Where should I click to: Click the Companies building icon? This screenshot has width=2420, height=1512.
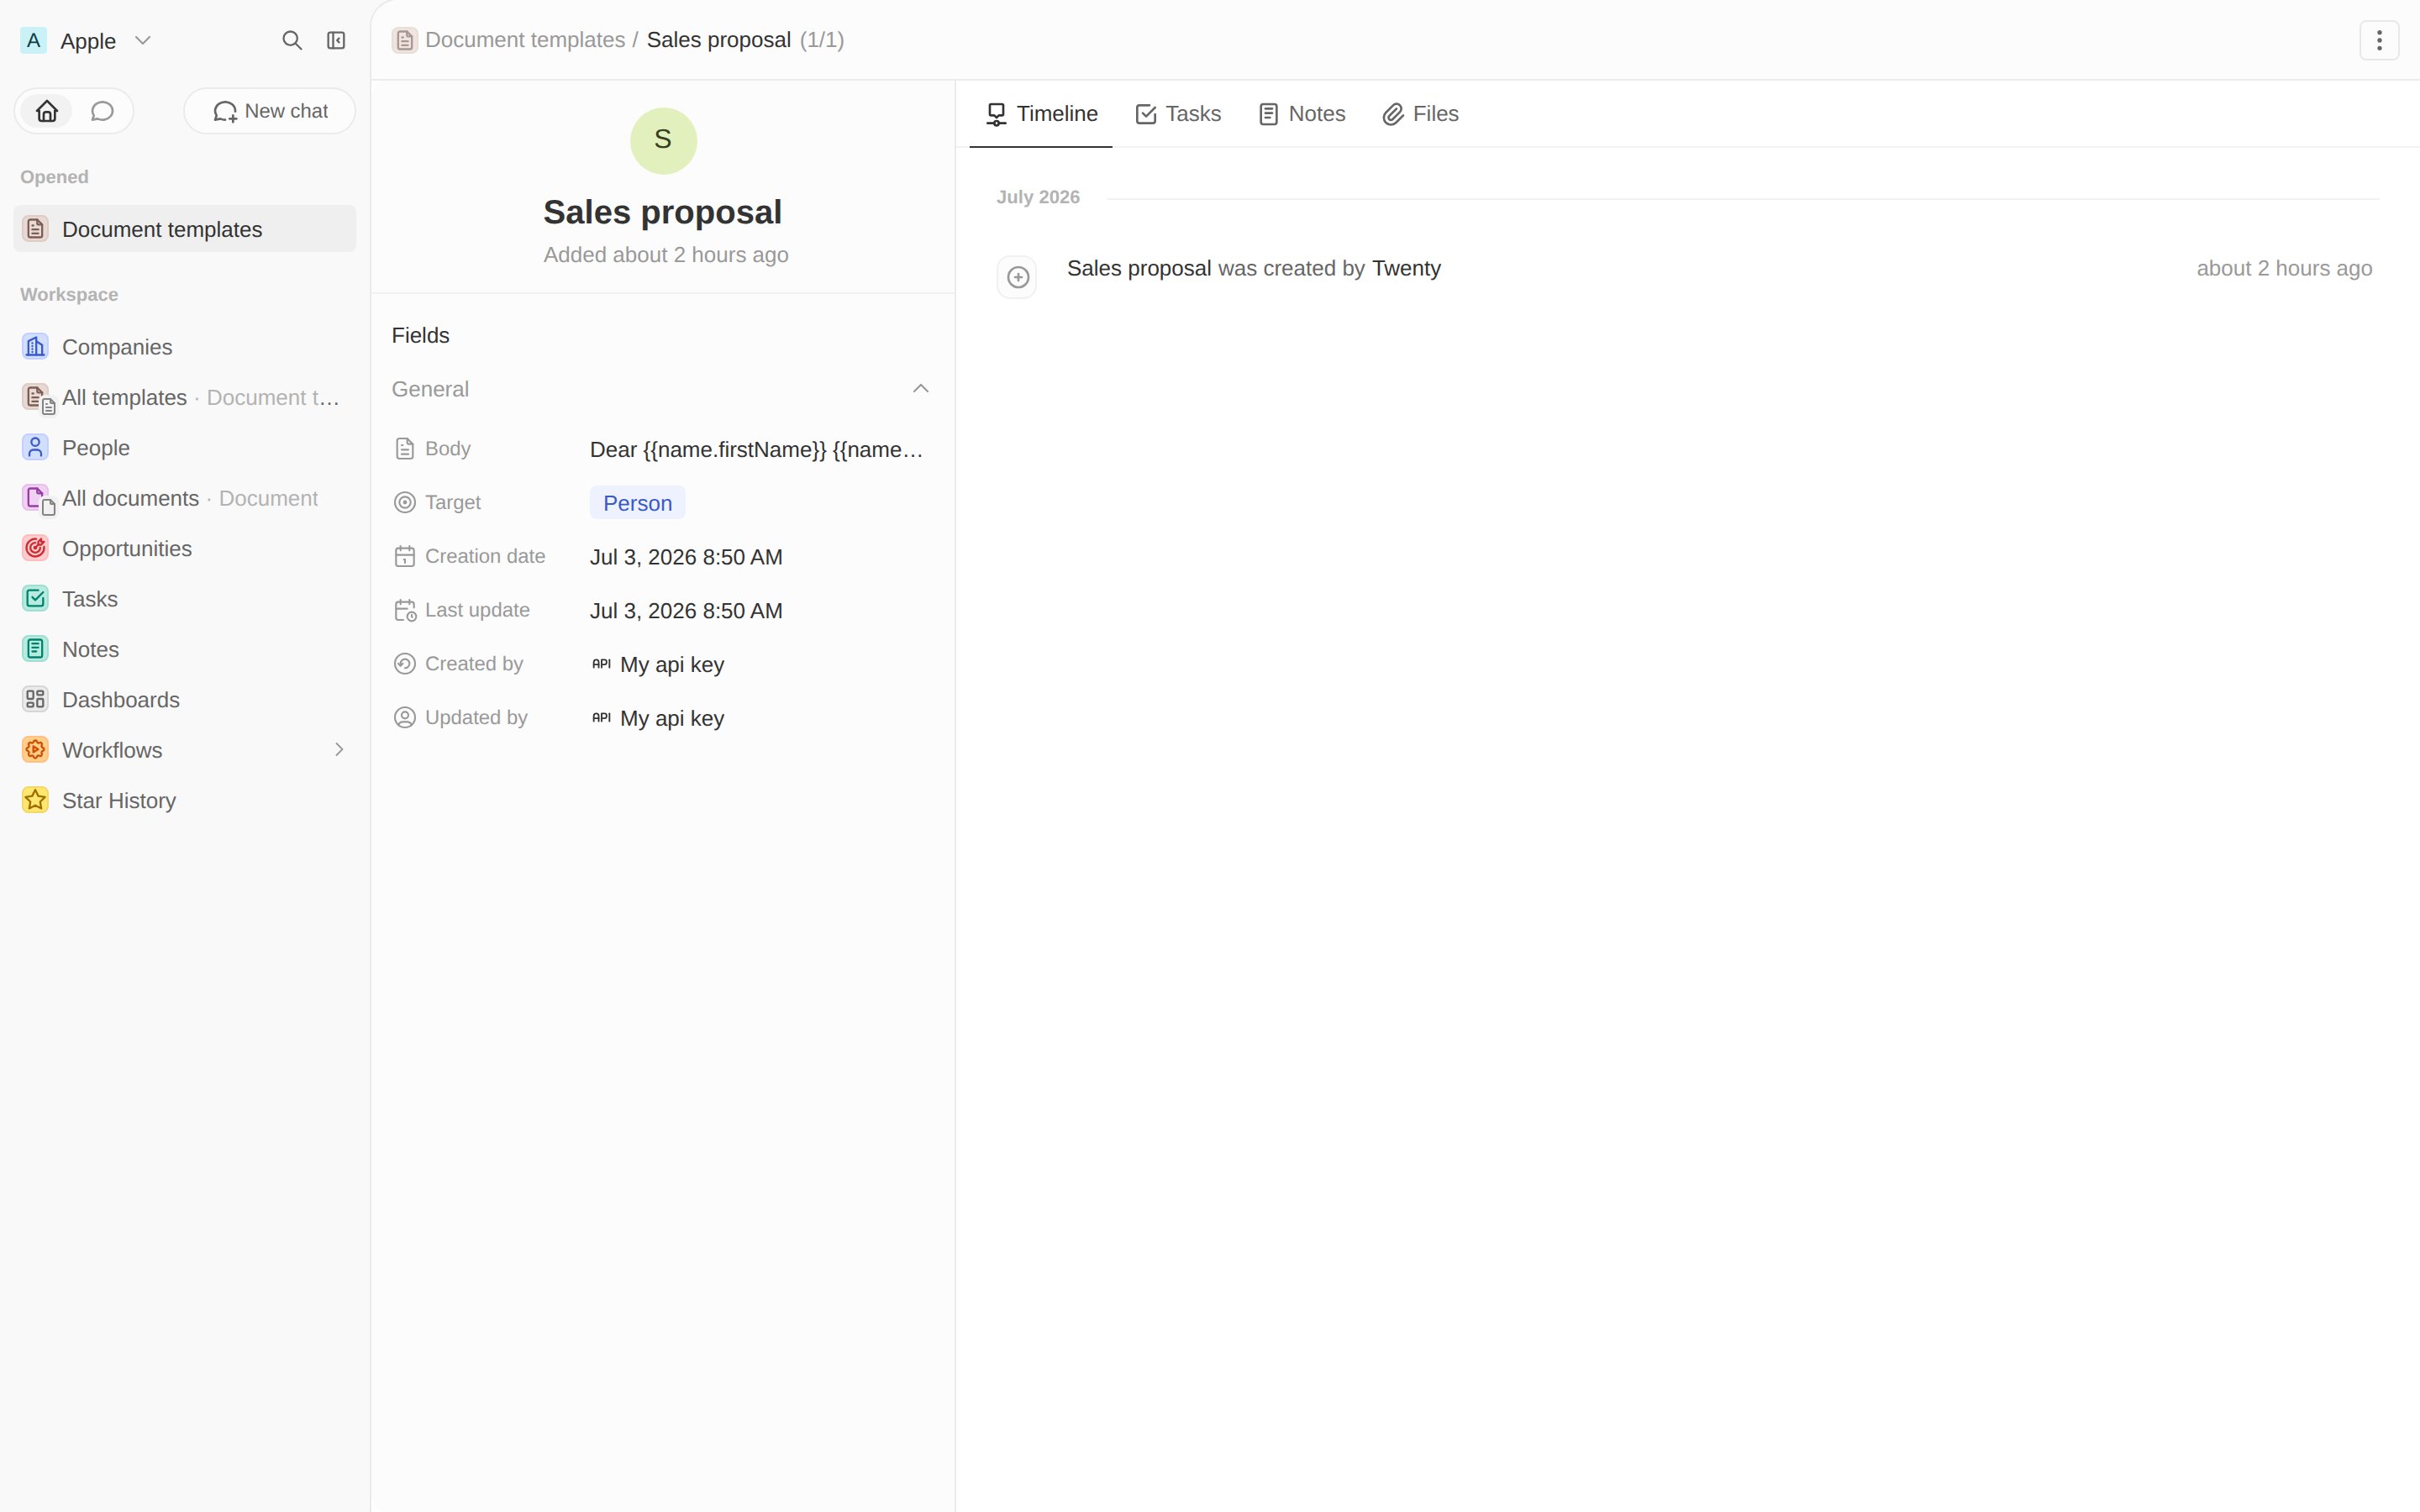point(35,346)
